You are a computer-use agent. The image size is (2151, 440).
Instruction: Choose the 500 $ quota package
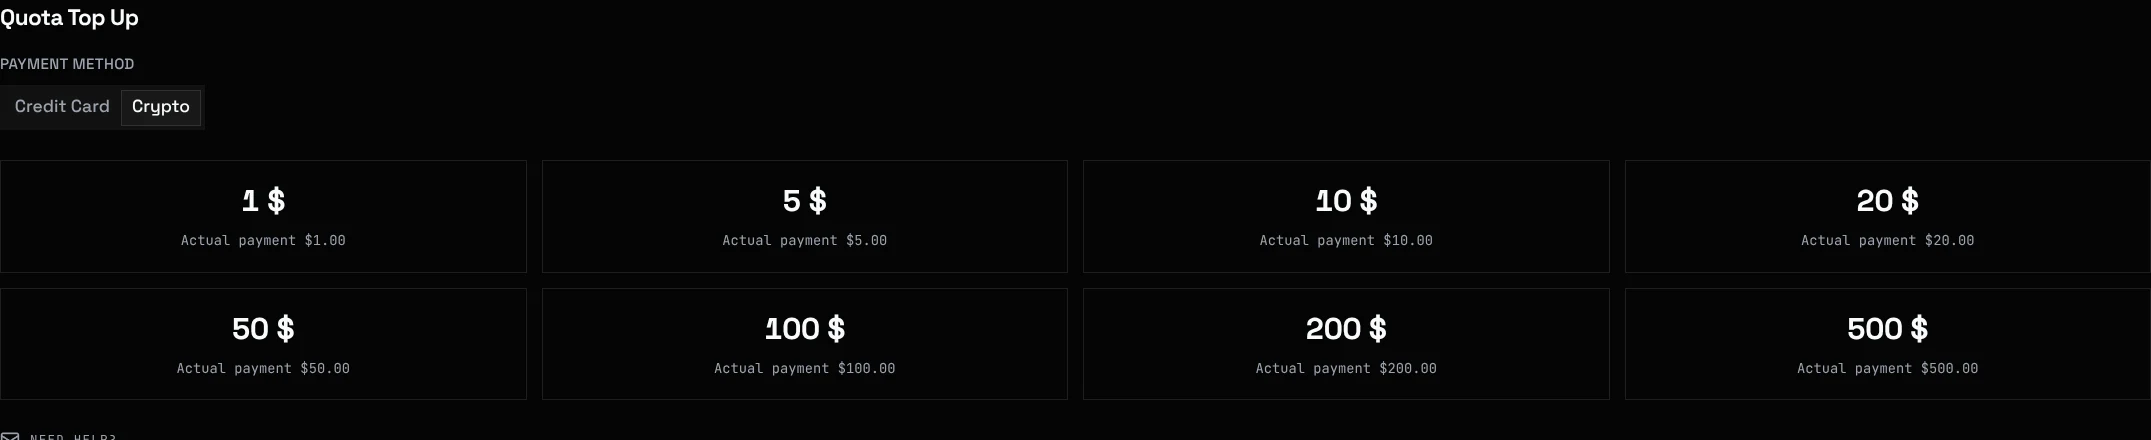1888,344
